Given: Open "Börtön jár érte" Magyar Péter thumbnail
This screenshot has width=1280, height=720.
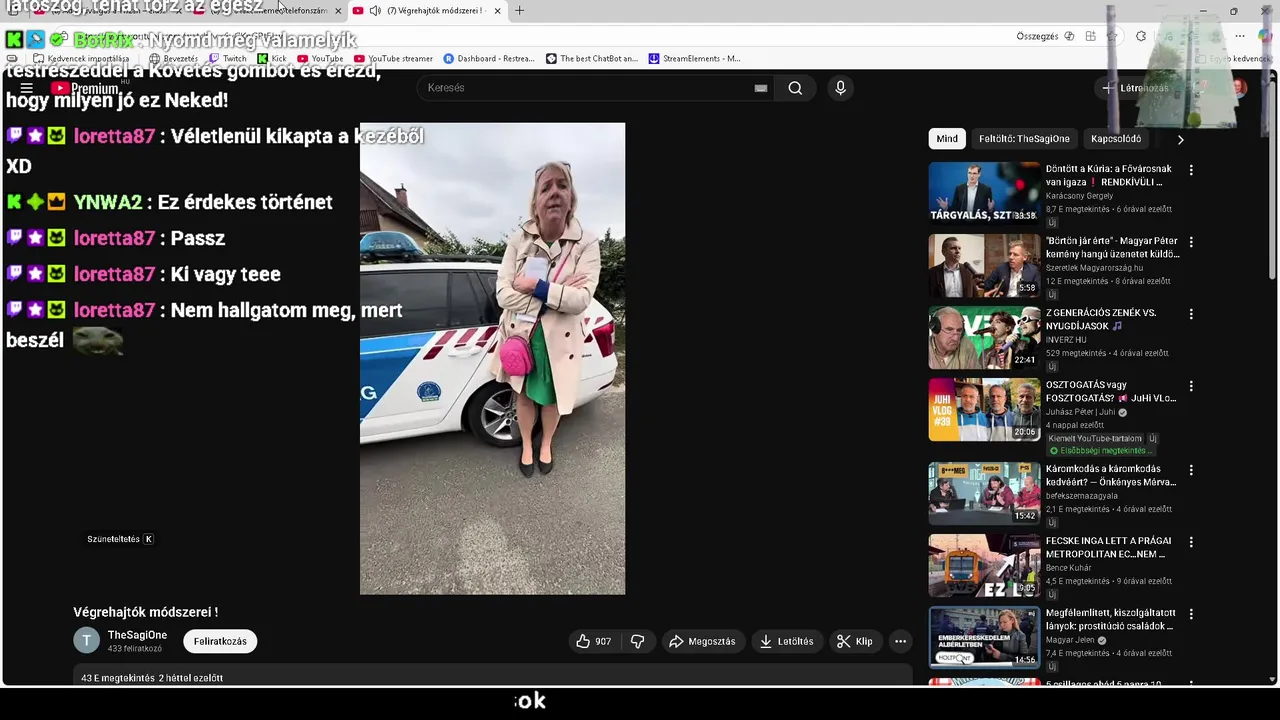Looking at the screenshot, I should pyautogui.click(x=984, y=265).
